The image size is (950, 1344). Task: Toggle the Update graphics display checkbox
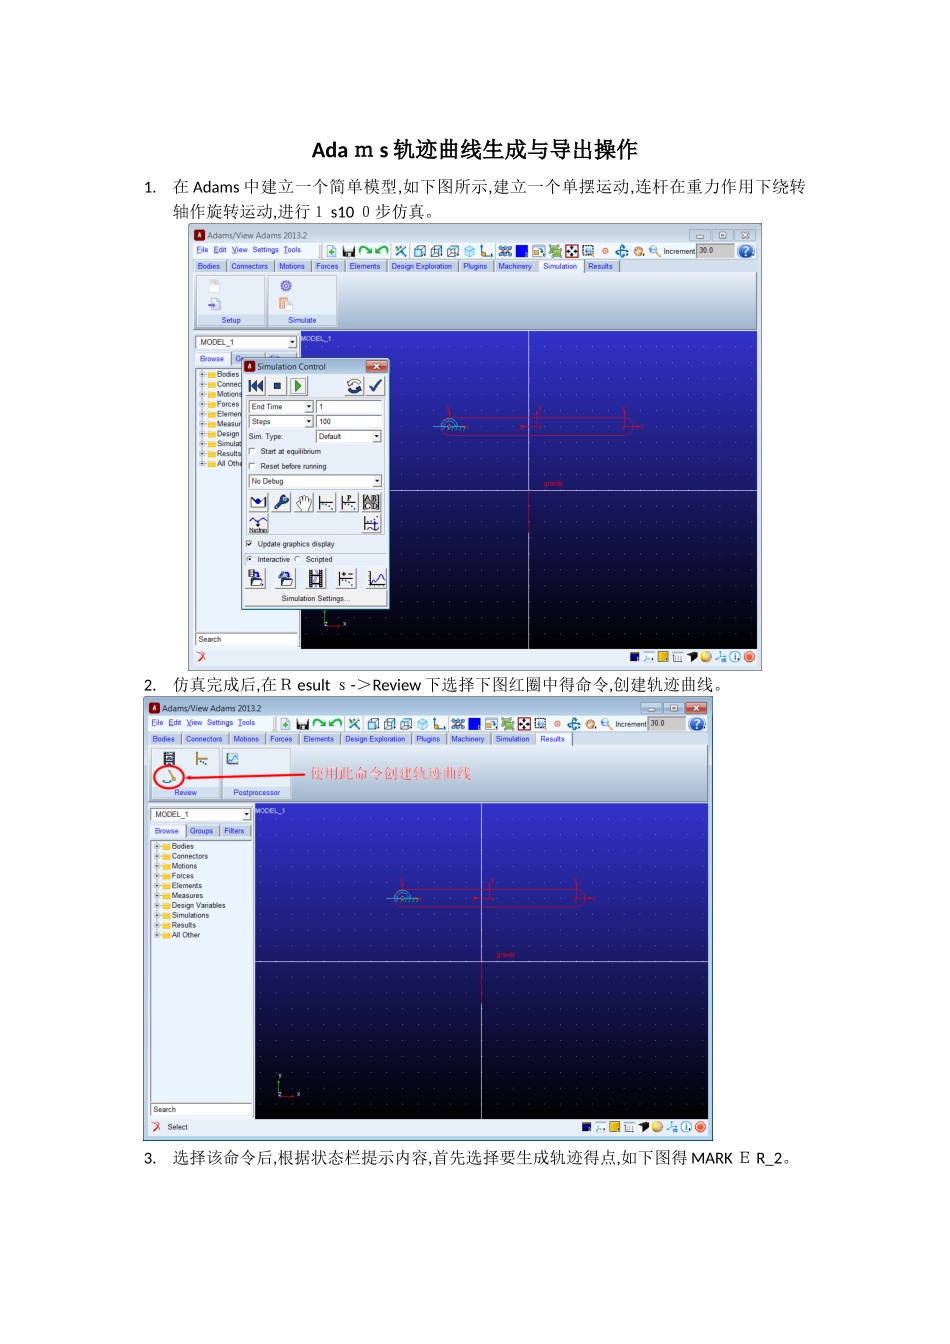(x=250, y=544)
